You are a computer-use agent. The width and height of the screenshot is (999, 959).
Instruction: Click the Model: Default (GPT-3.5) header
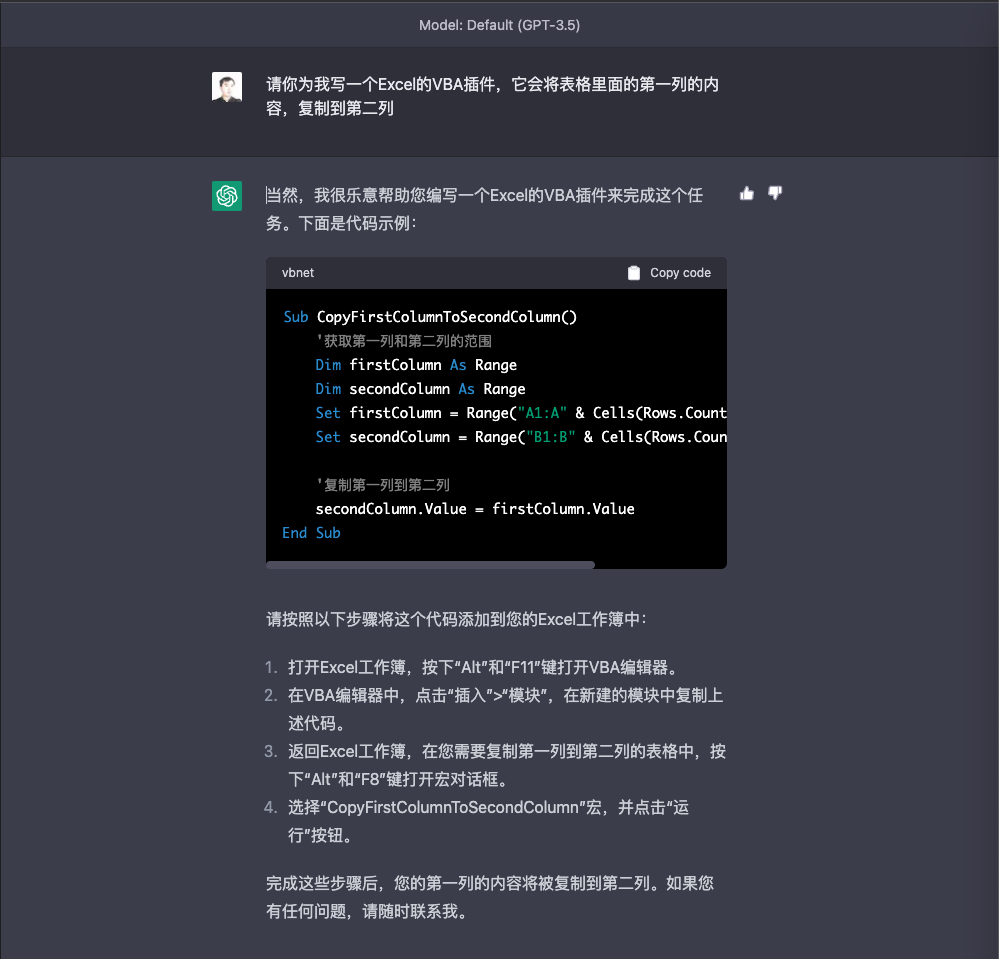click(x=500, y=25)
